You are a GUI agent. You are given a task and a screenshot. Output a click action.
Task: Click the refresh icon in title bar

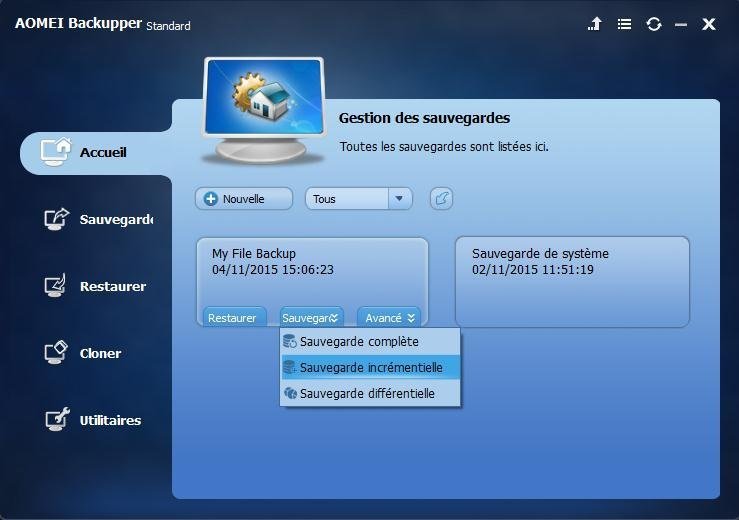654,24
